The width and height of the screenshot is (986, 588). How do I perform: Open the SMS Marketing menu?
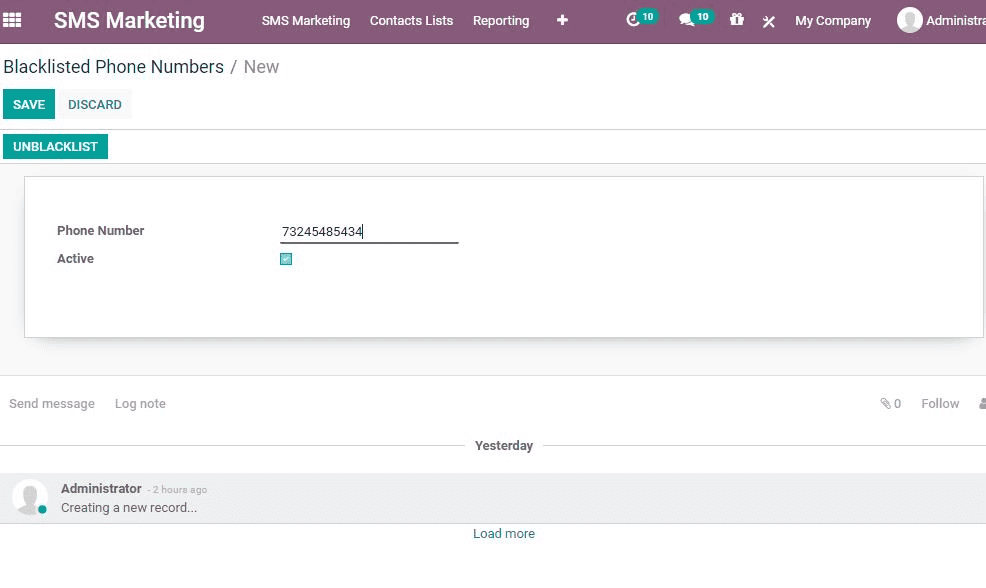pyautogui.click(x=306, y=21)
